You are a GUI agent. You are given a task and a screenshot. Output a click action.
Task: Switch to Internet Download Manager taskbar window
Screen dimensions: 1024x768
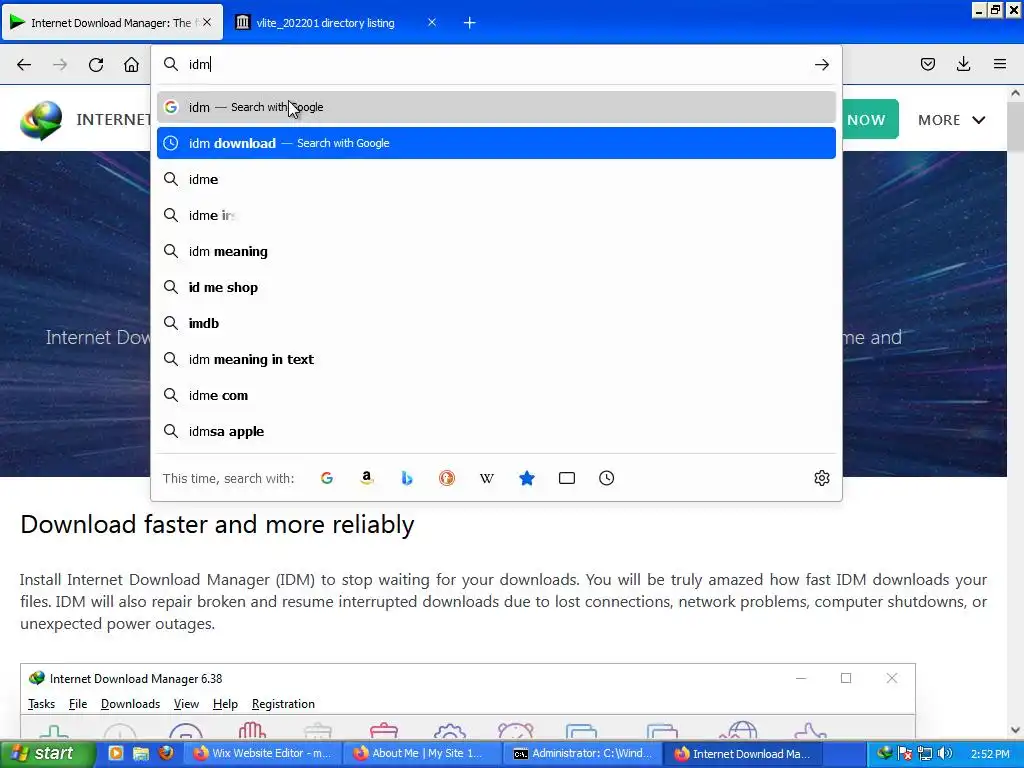[x=743, y=754]
